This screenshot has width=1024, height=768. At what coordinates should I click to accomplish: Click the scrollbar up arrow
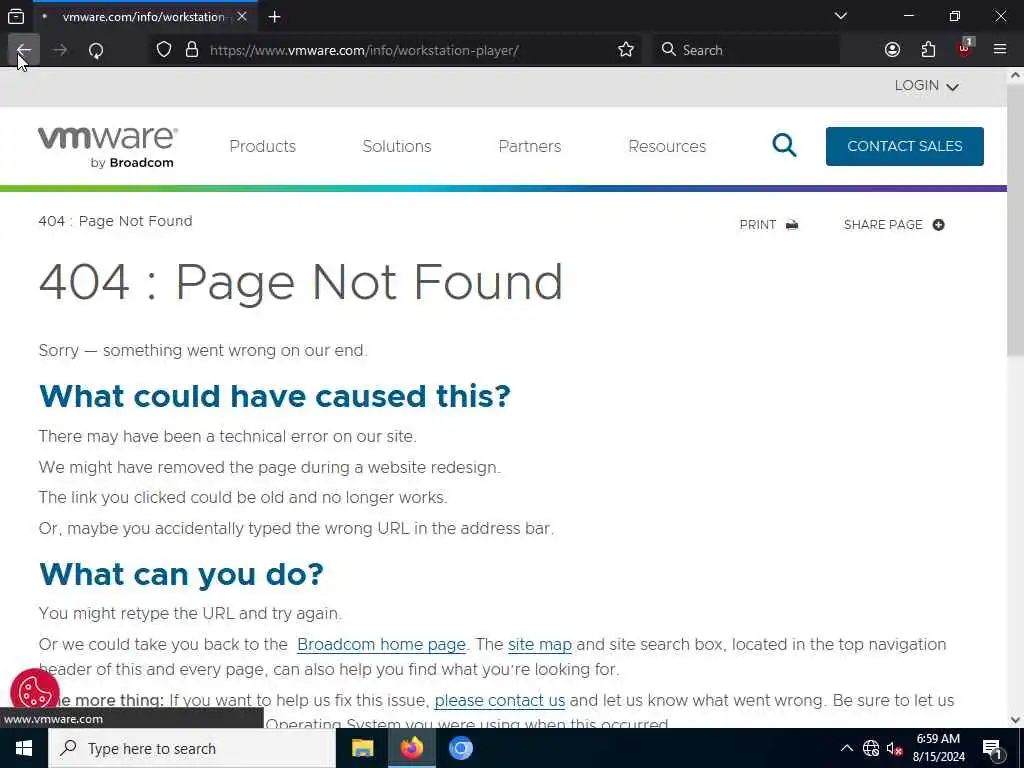1015,76
